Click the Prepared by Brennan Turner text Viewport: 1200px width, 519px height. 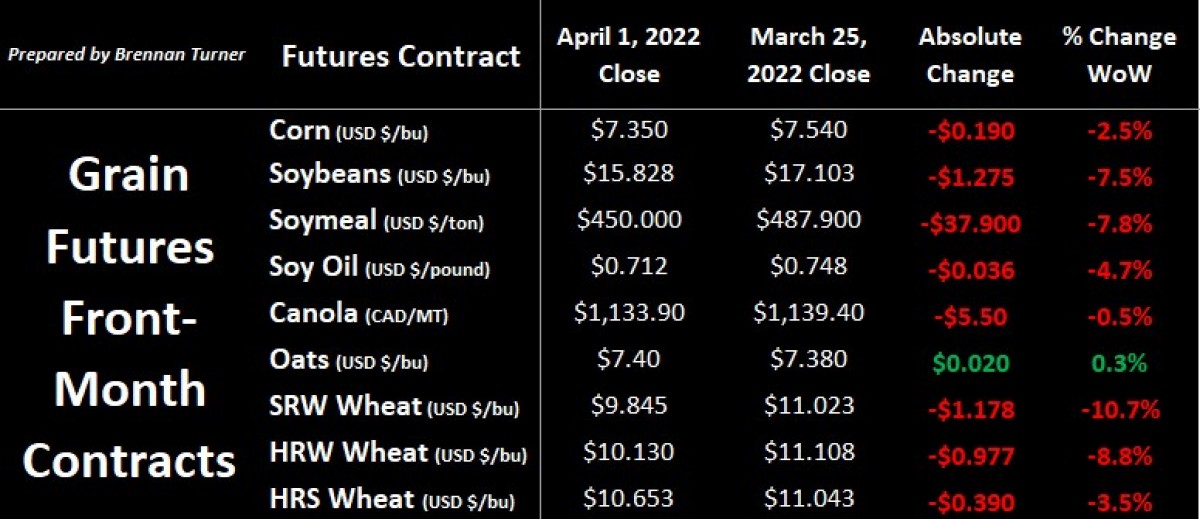click(x=126, y=54)
